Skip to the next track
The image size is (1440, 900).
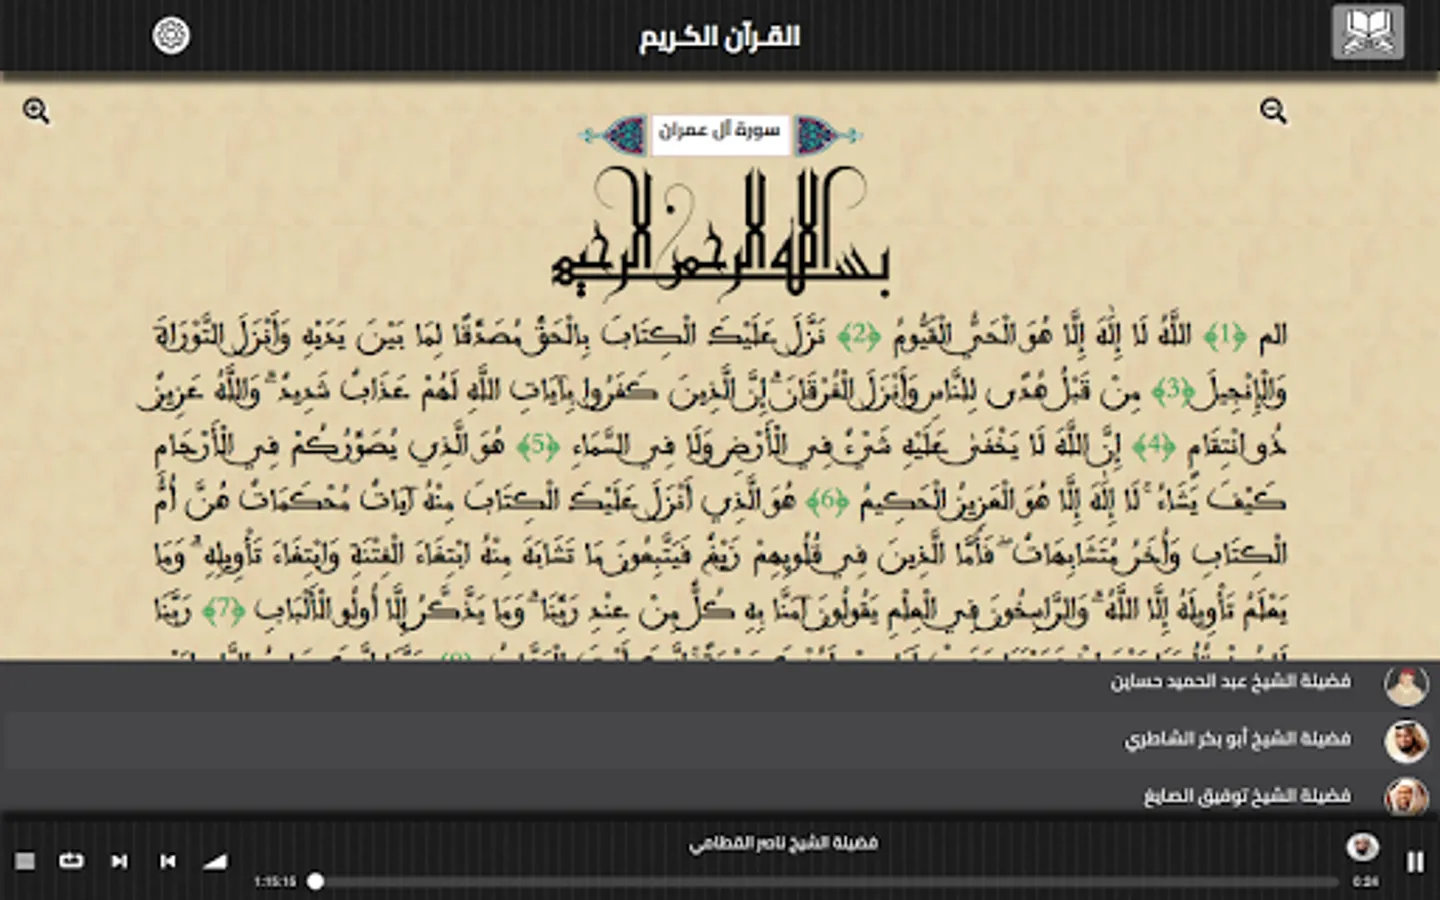[119, 861]
